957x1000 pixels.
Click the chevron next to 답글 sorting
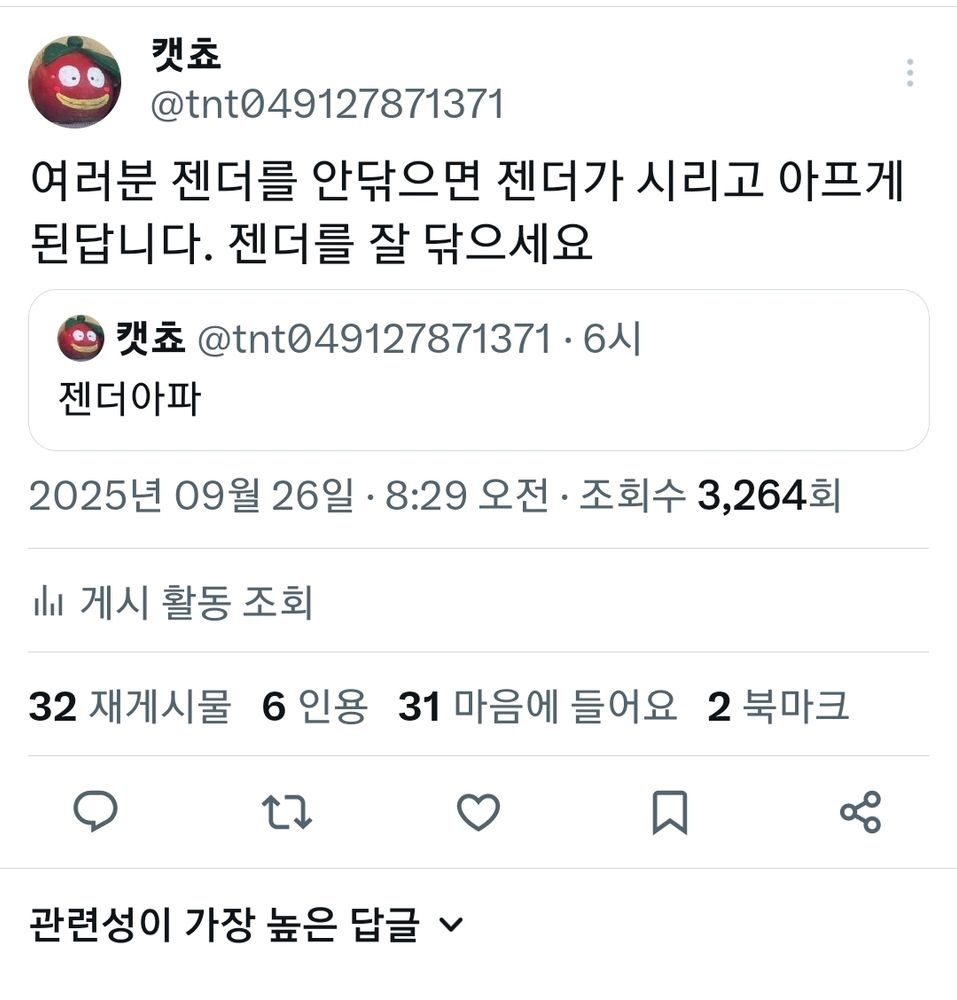[451, 924]
